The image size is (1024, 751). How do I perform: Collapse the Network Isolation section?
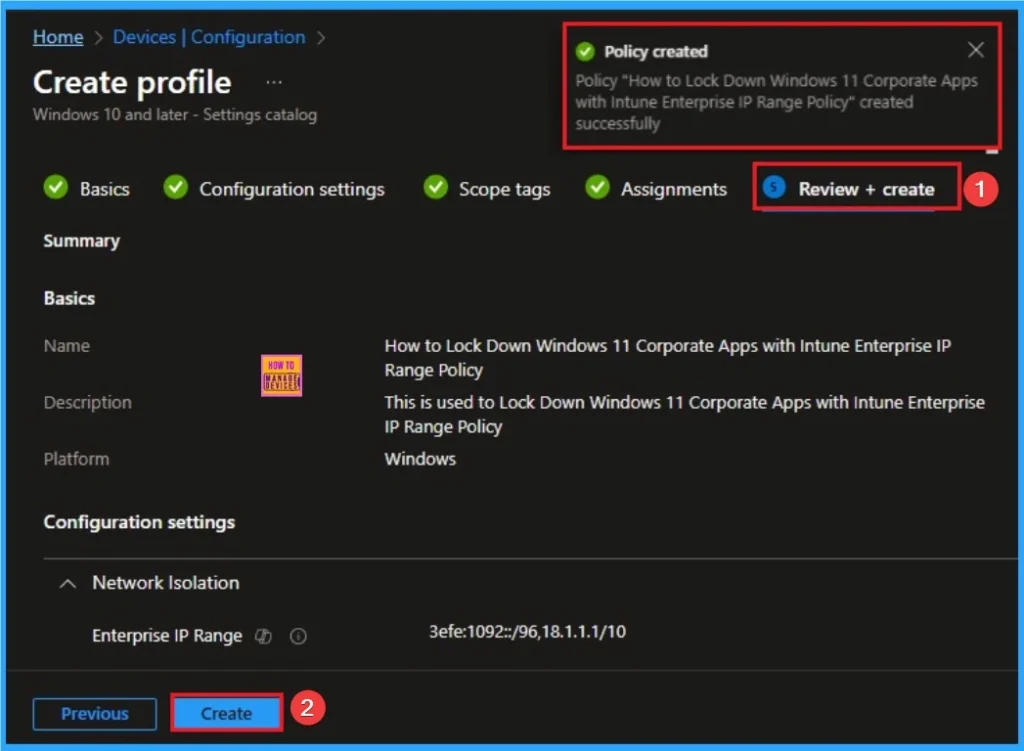(x=66, y=583)
